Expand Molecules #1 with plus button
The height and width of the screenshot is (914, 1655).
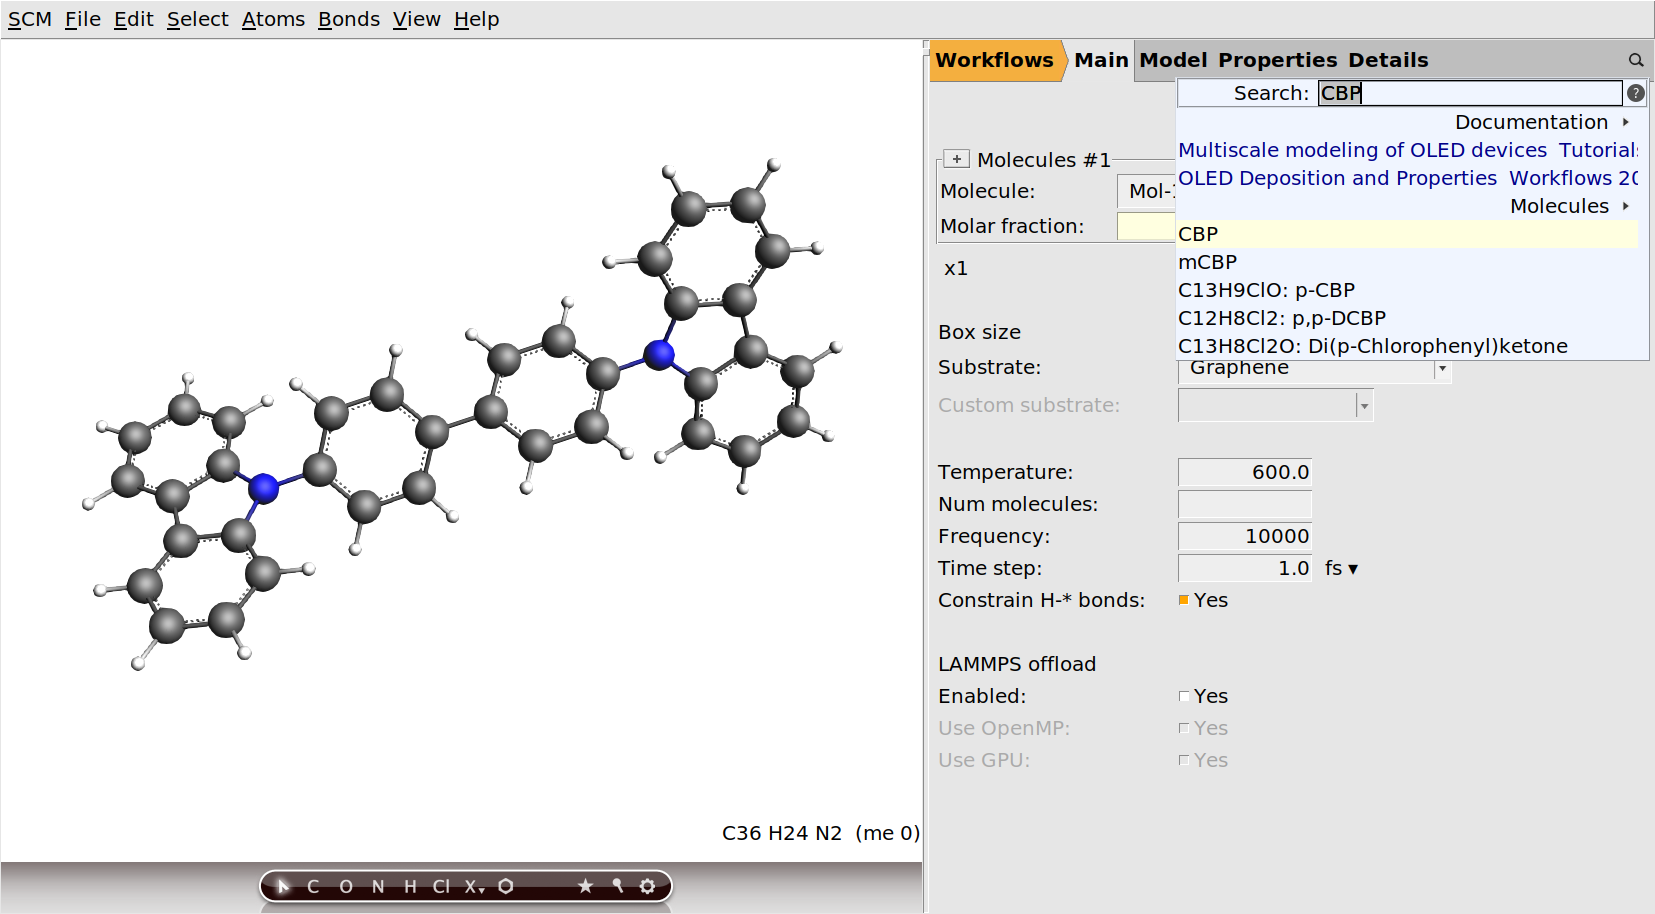(957, 159)
